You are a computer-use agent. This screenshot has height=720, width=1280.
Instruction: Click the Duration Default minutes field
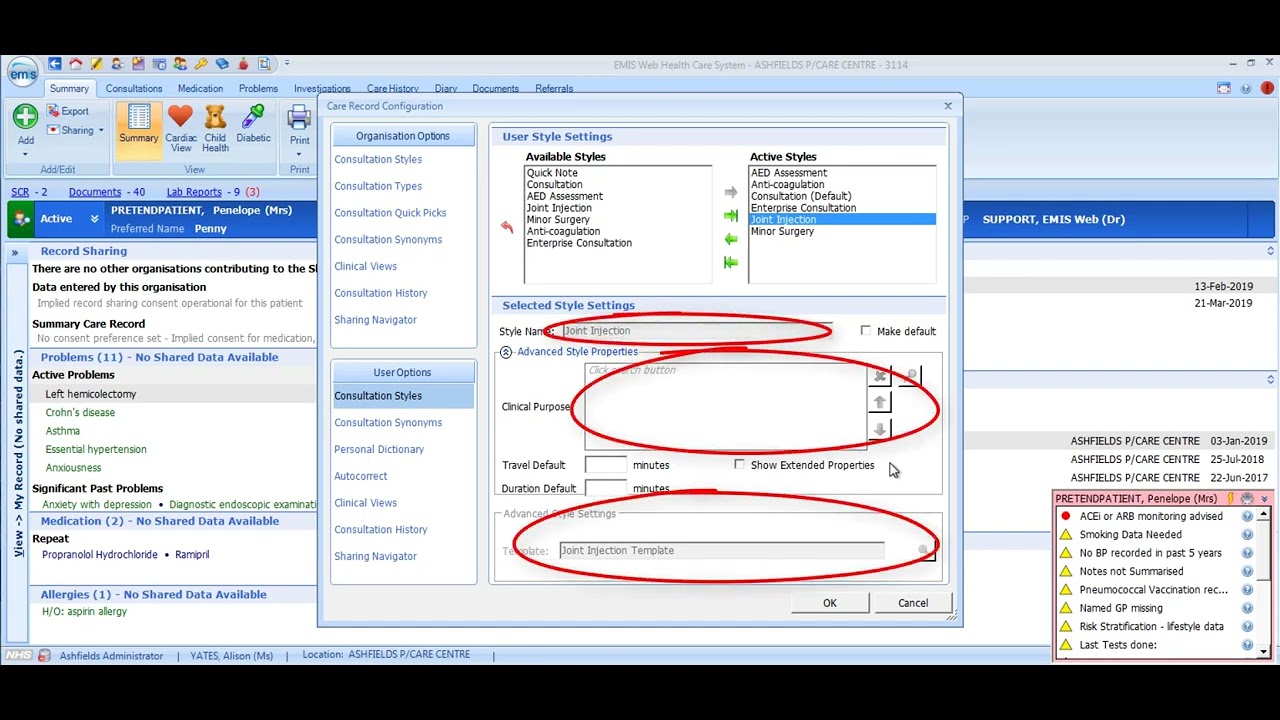pyautogui.click(x=606, y=488)
